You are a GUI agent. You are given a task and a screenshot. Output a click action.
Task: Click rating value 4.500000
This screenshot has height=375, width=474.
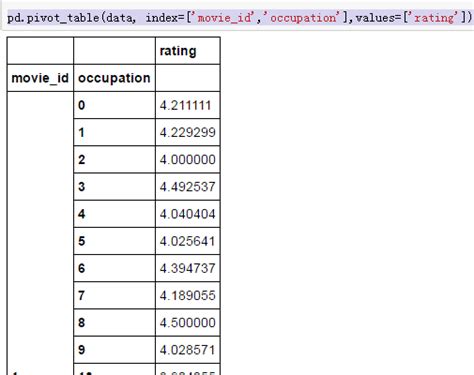tap(188, 323)
